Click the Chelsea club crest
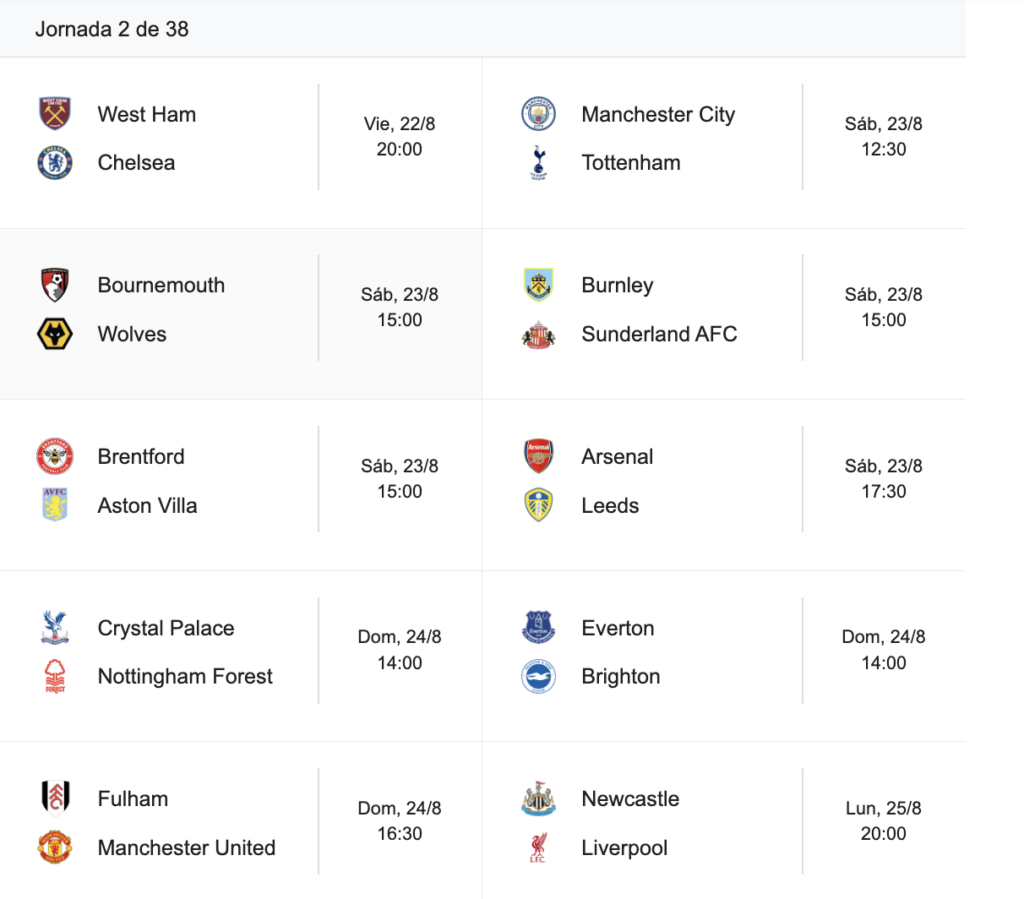 coord(55,163)
